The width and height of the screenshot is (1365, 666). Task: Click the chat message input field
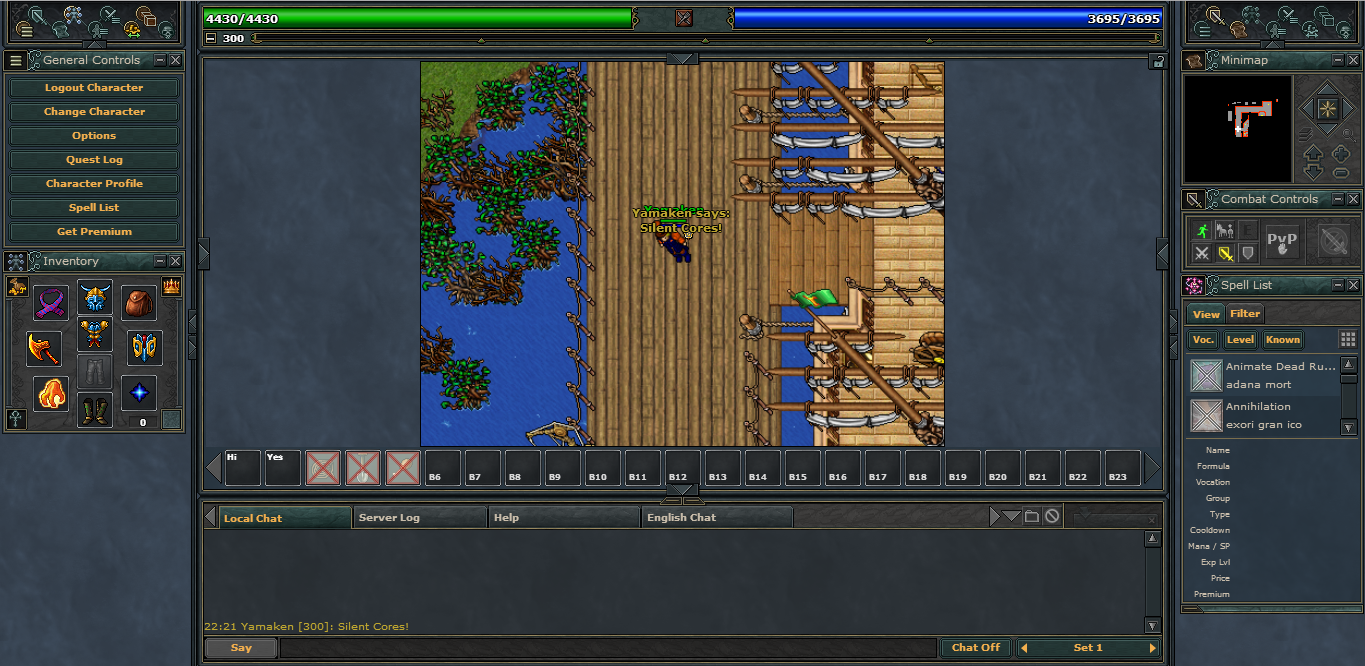[x=608, y=648]
